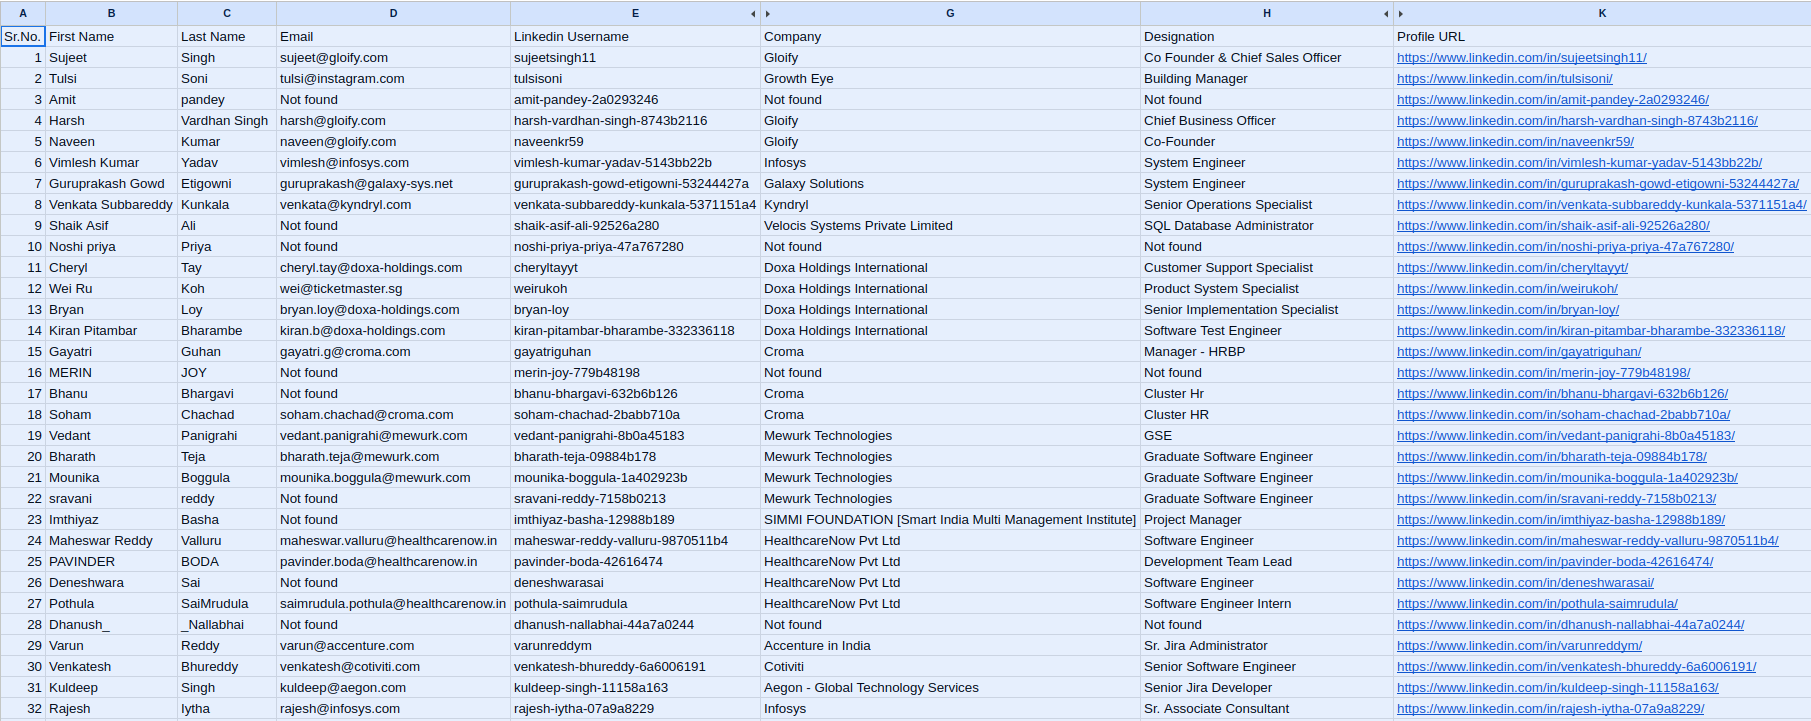
Task: Open rajesh-iytha-07a9a8229 profile link
Action: 1550,709
